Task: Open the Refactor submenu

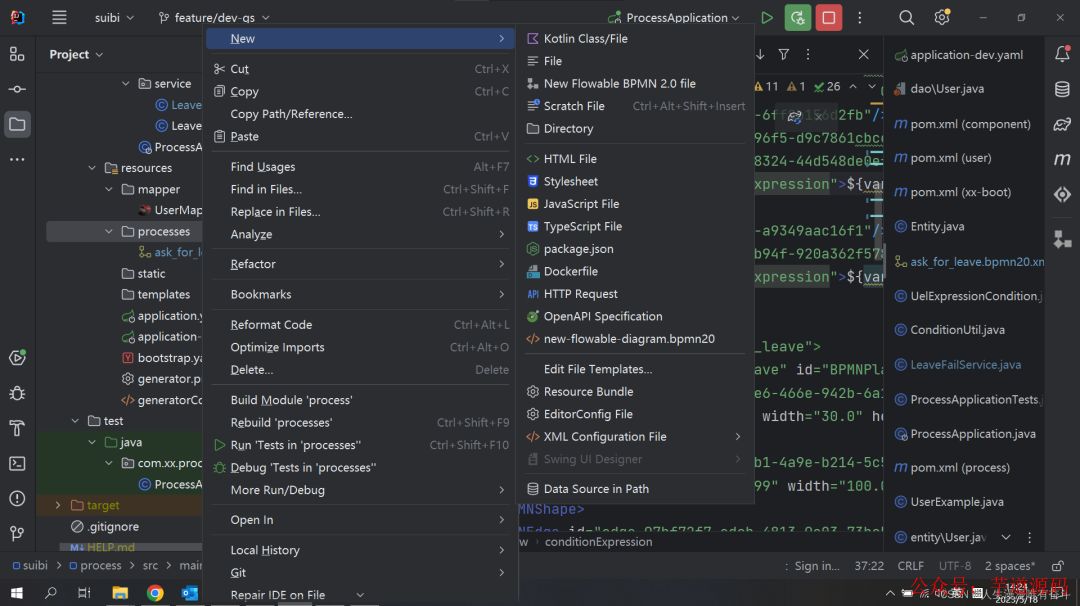Action: pos(360,264)
